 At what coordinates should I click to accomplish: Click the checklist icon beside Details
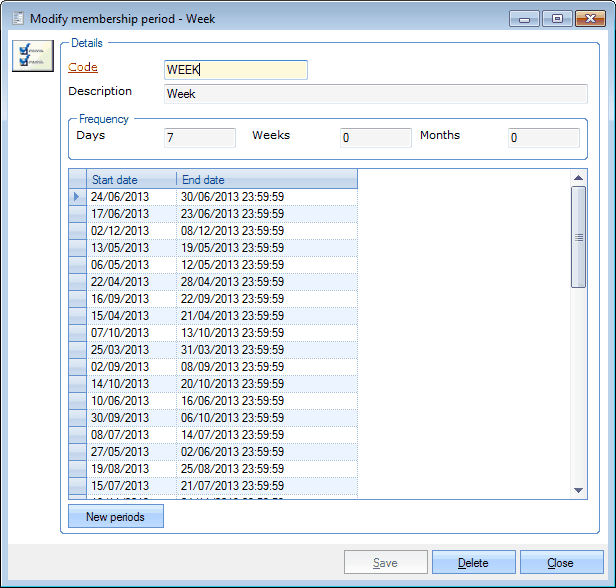click(x=32, y=56)
